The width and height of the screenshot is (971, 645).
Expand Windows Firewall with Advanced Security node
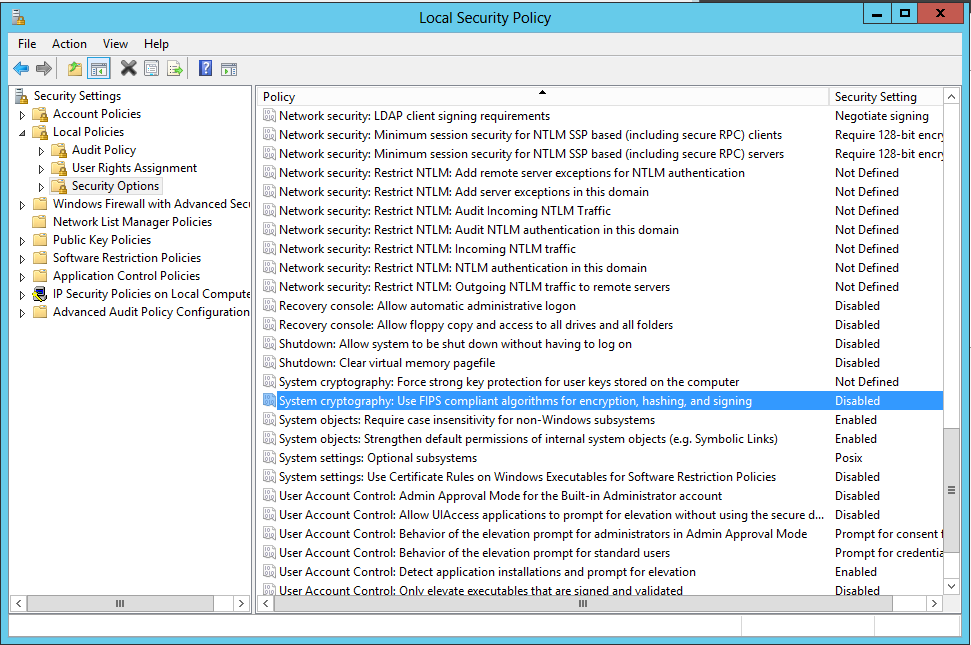pos(22,204)
